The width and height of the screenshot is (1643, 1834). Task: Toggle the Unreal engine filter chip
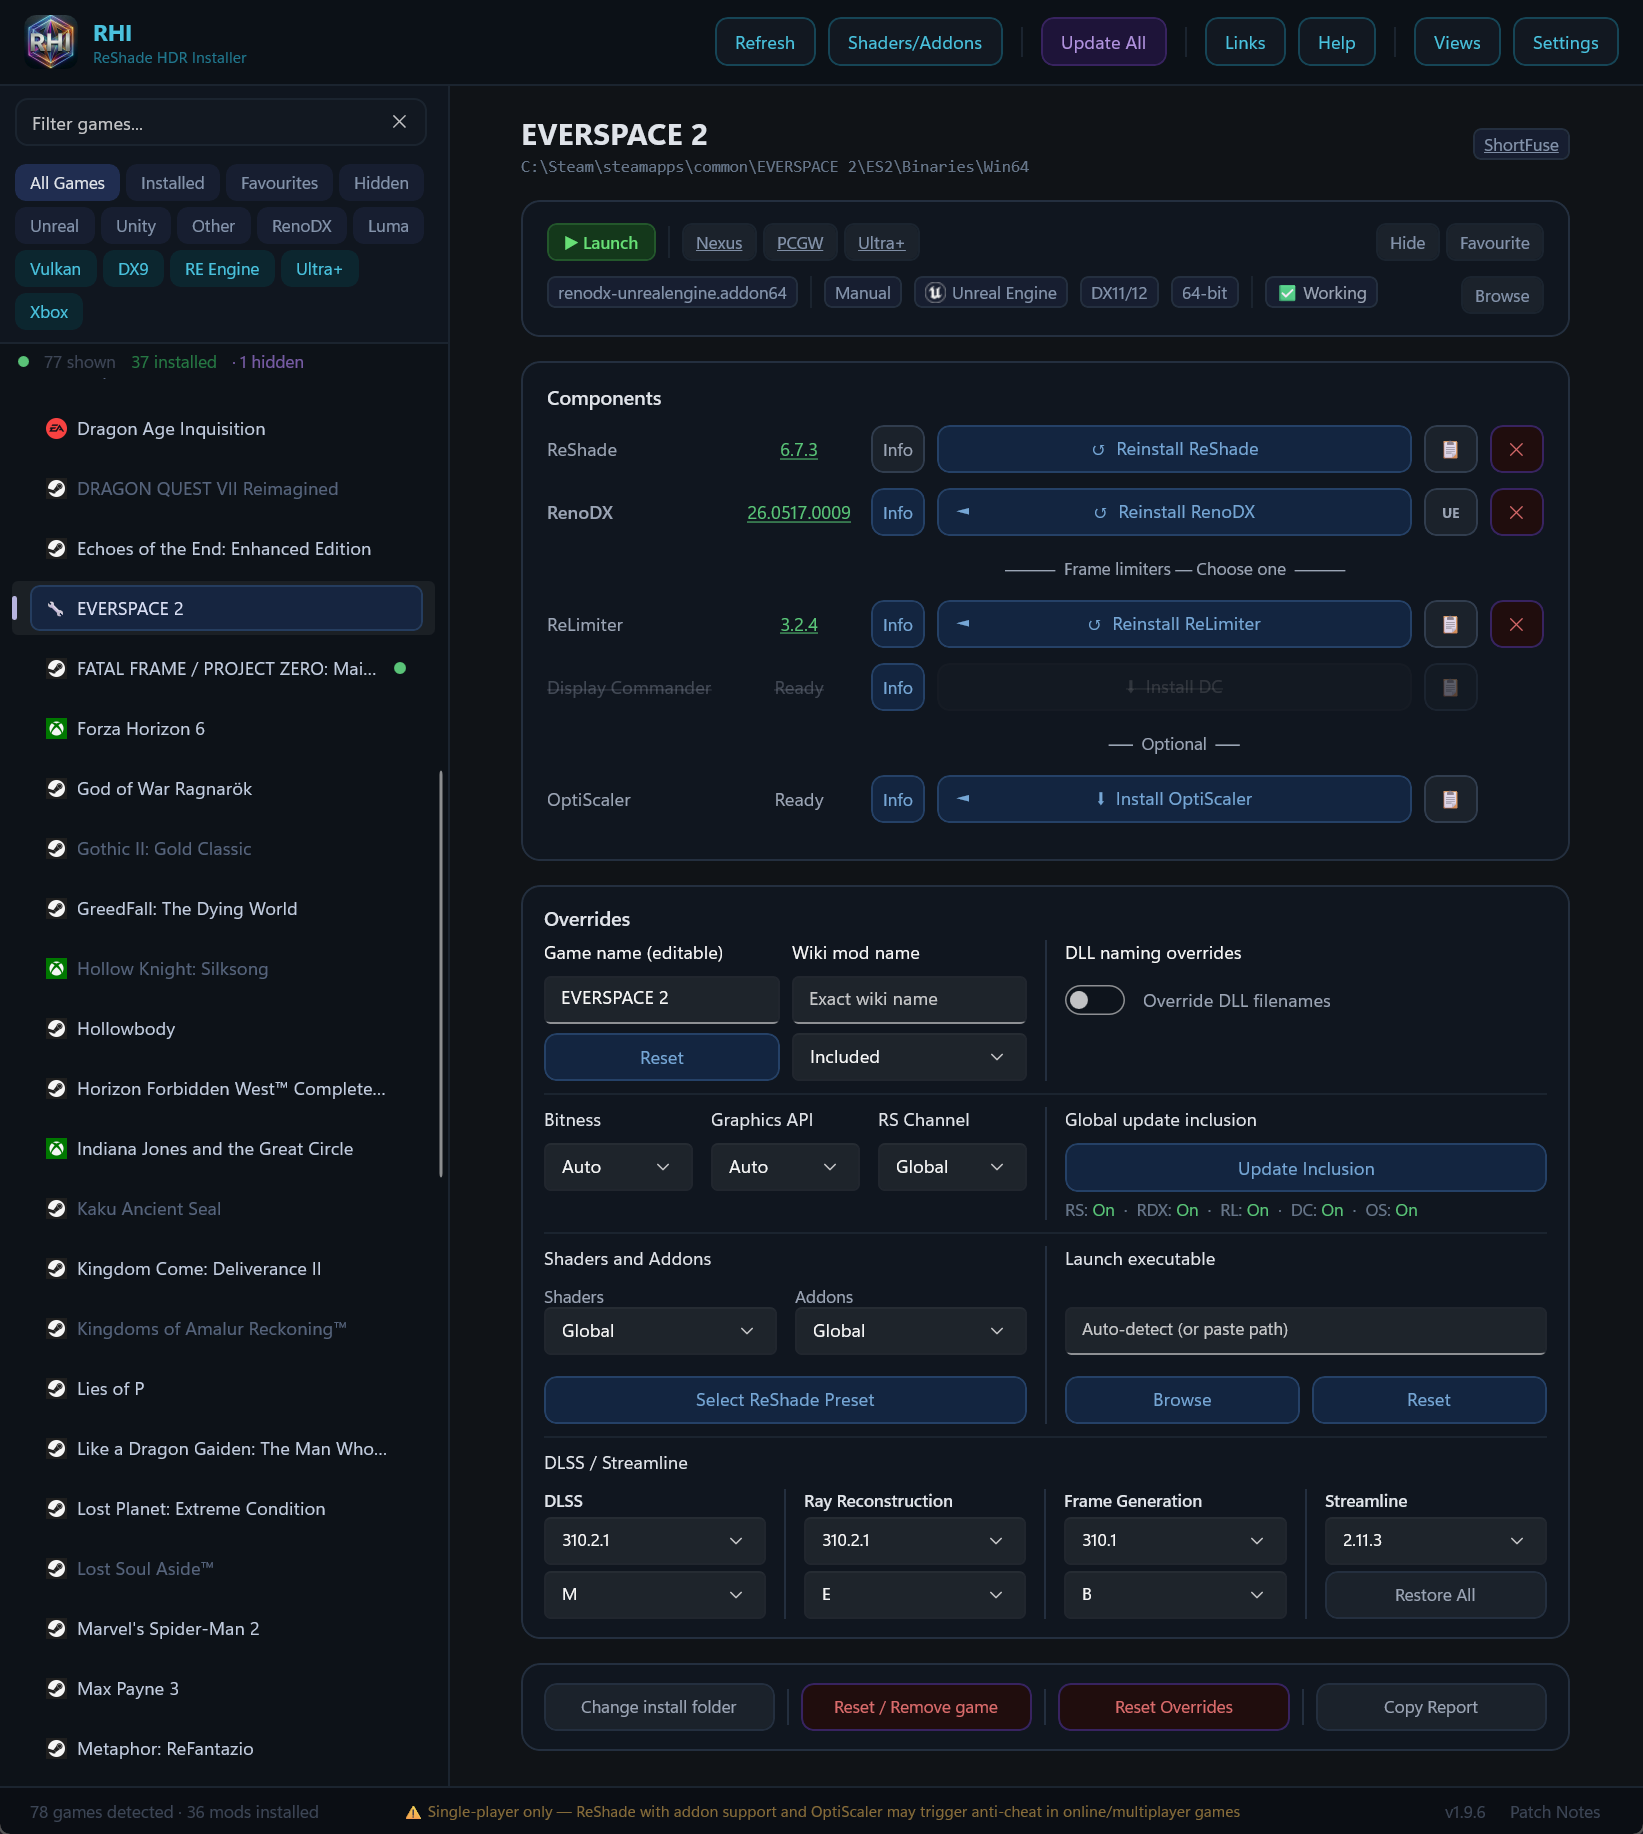tap(54, 226)
